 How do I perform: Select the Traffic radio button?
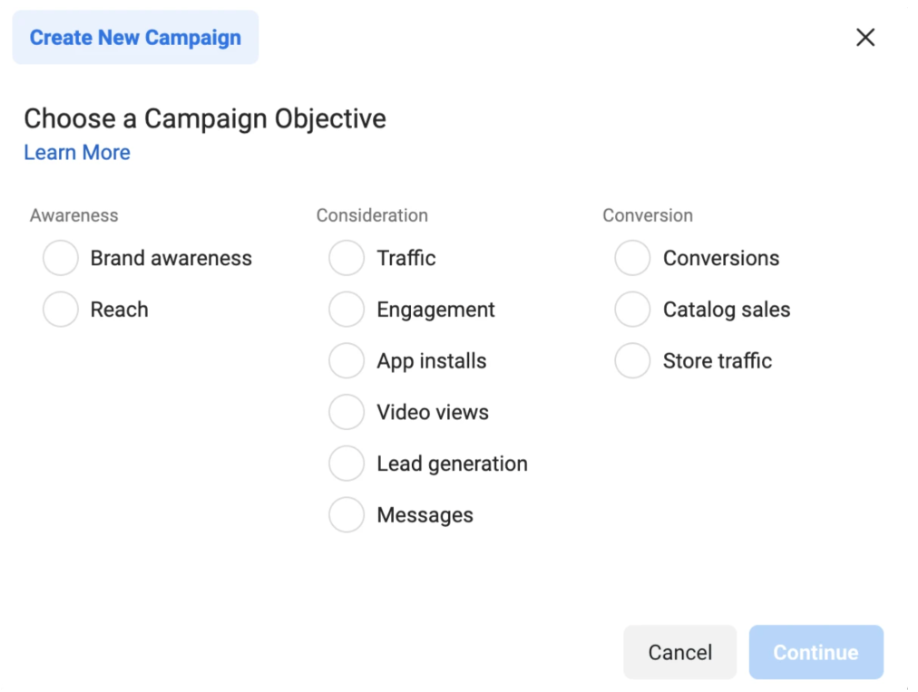[347, 258]
